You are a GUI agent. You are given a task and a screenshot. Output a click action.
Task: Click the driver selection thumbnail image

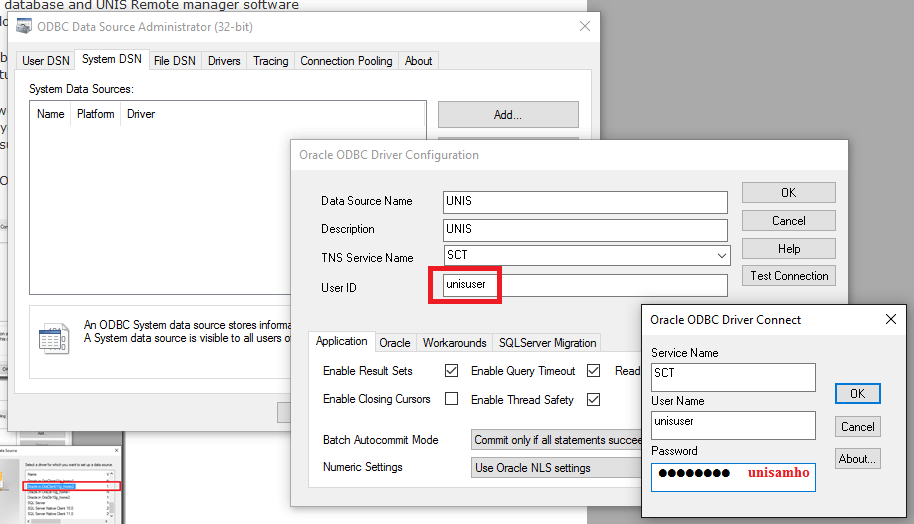[x=61, y=485]
